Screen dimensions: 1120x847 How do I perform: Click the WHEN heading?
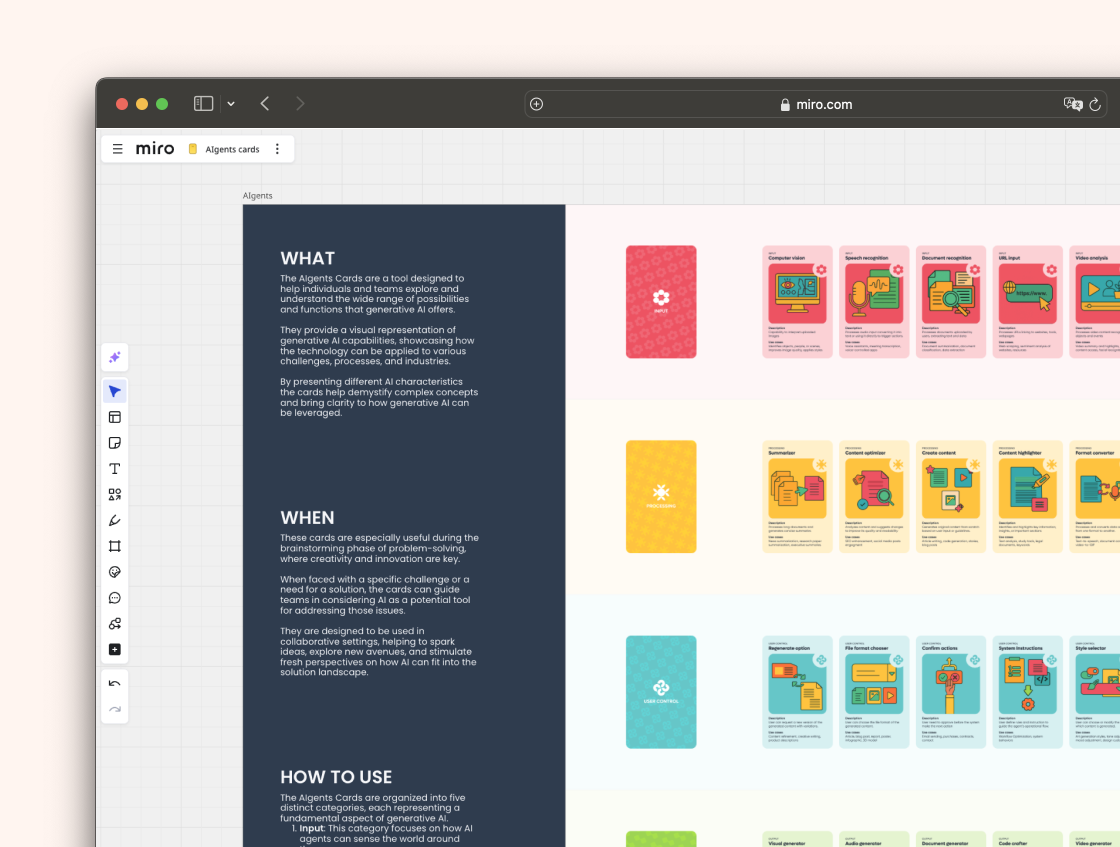[307, 518]
